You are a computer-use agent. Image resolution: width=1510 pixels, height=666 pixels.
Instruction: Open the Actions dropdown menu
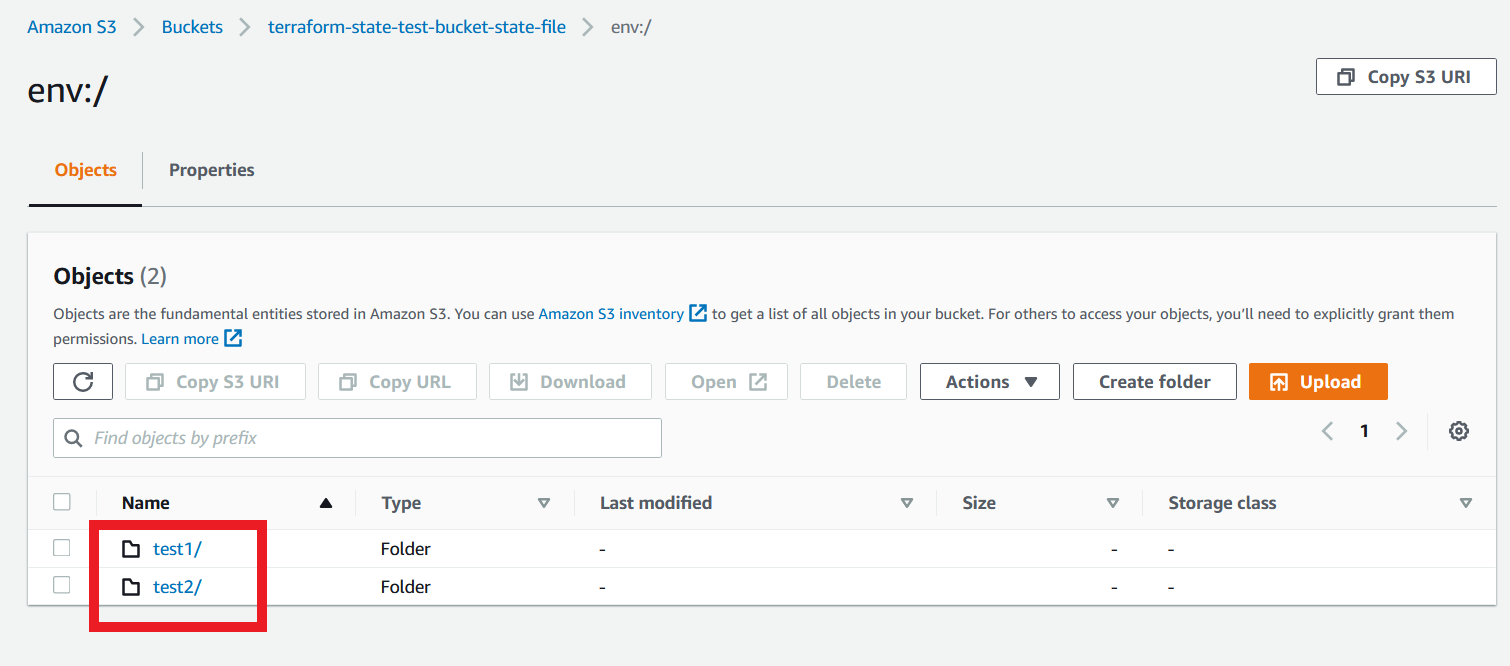(x=989, y=382)
